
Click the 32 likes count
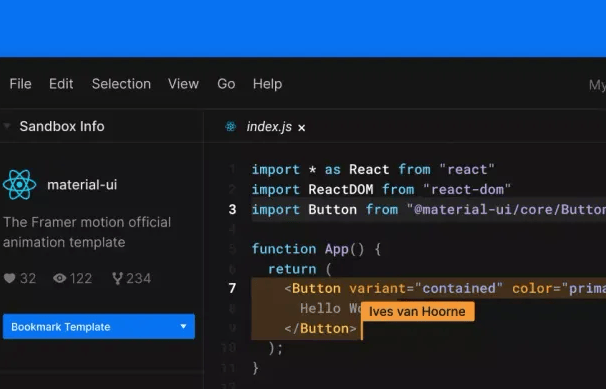pos(28,279)
